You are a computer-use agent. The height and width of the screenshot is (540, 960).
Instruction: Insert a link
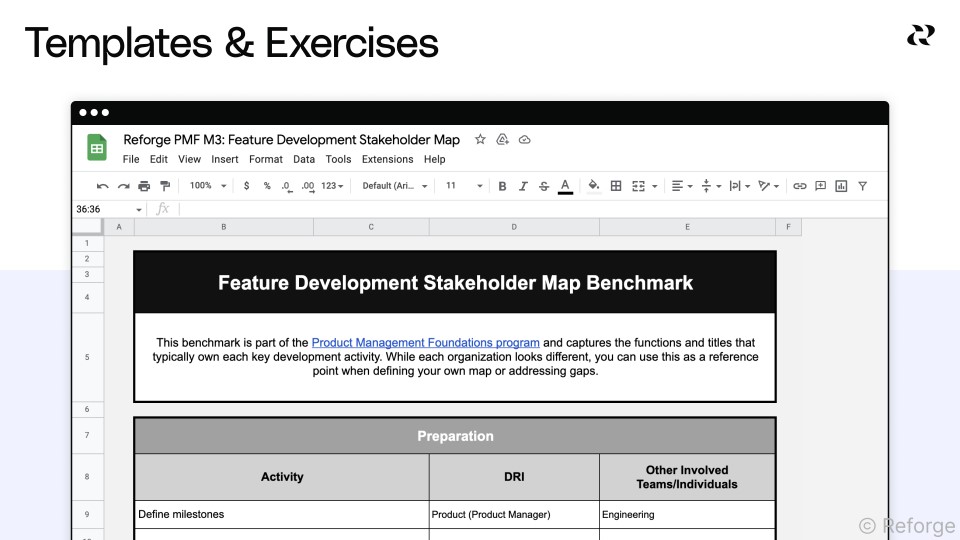point(800,186)
